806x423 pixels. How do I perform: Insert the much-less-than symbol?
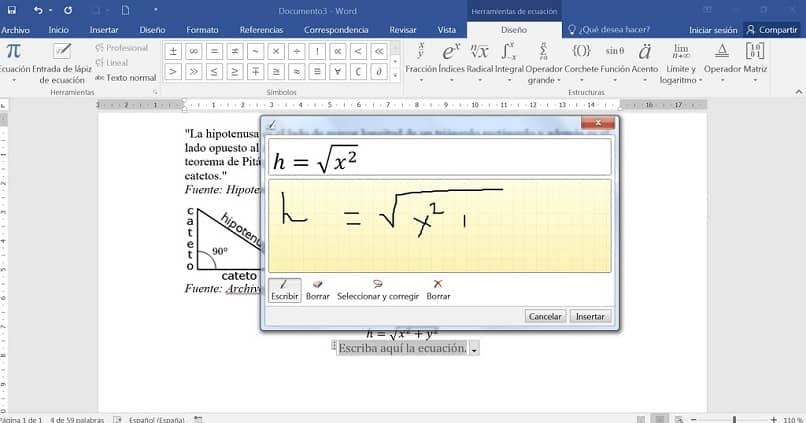click(379, 51)
